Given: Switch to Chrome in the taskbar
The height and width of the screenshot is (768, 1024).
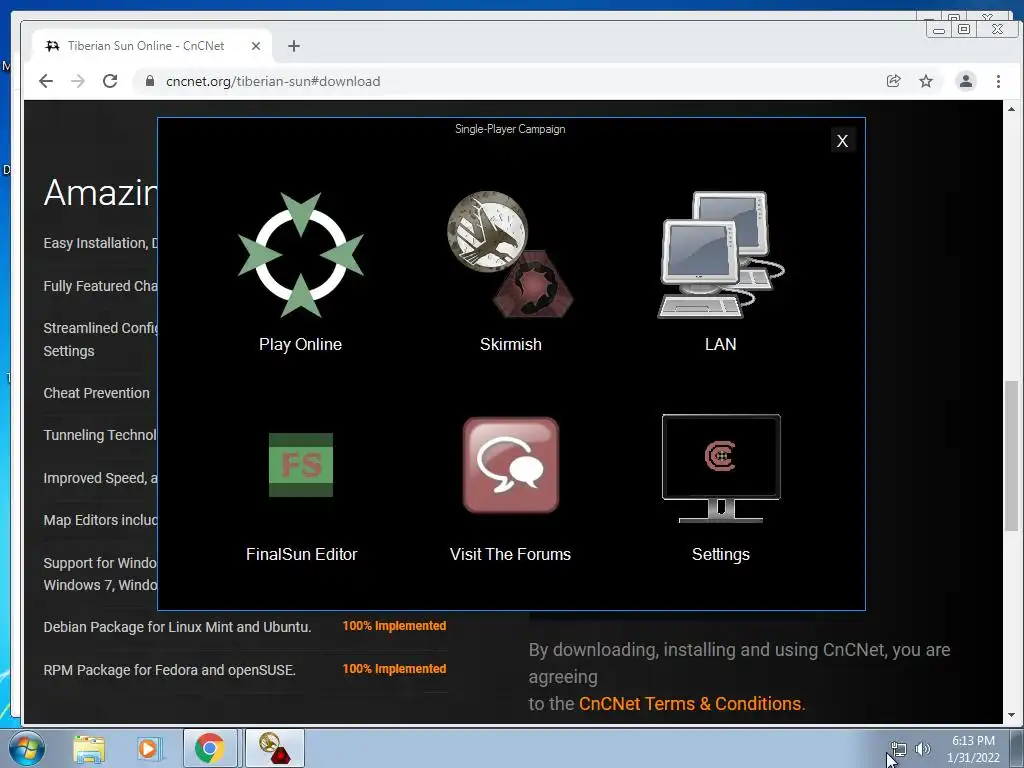Looking at the screenshot, I should [210, 748].
